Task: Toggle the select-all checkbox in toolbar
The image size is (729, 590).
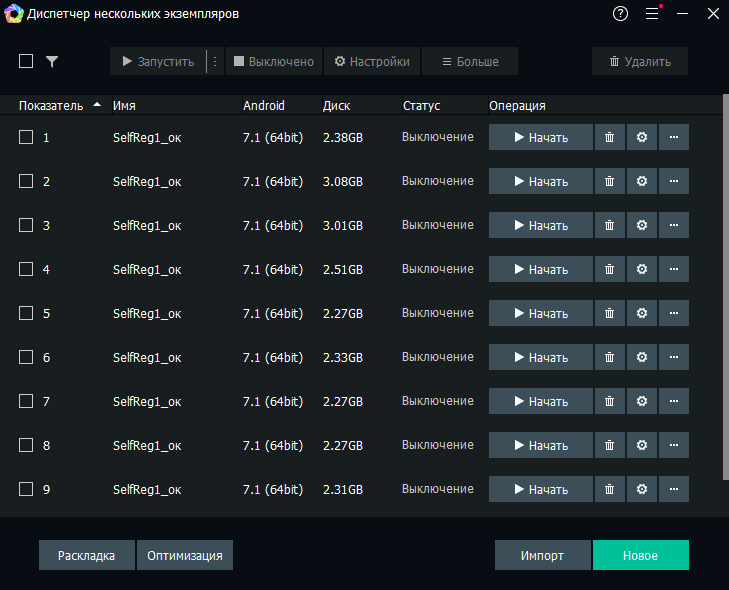Action: (x=26, y=62)
